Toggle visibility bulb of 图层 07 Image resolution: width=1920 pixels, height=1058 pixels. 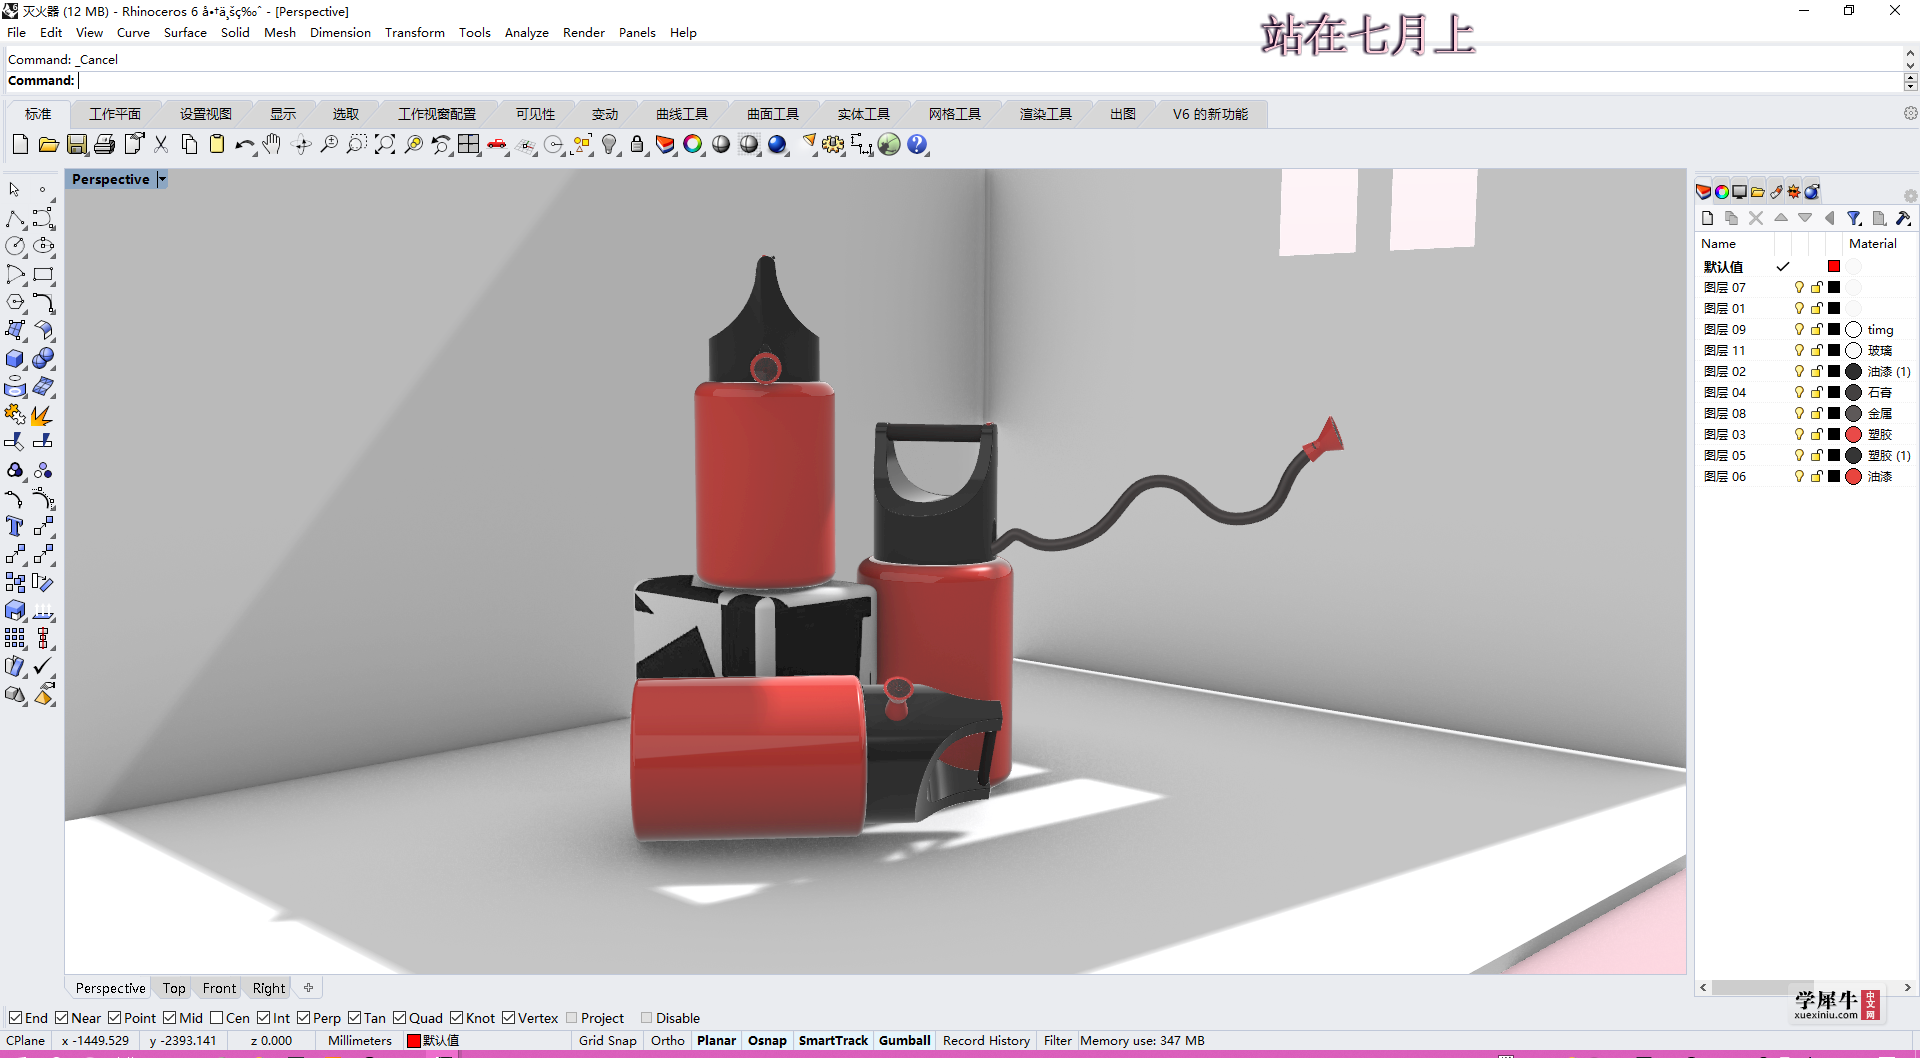[1799, 288]
